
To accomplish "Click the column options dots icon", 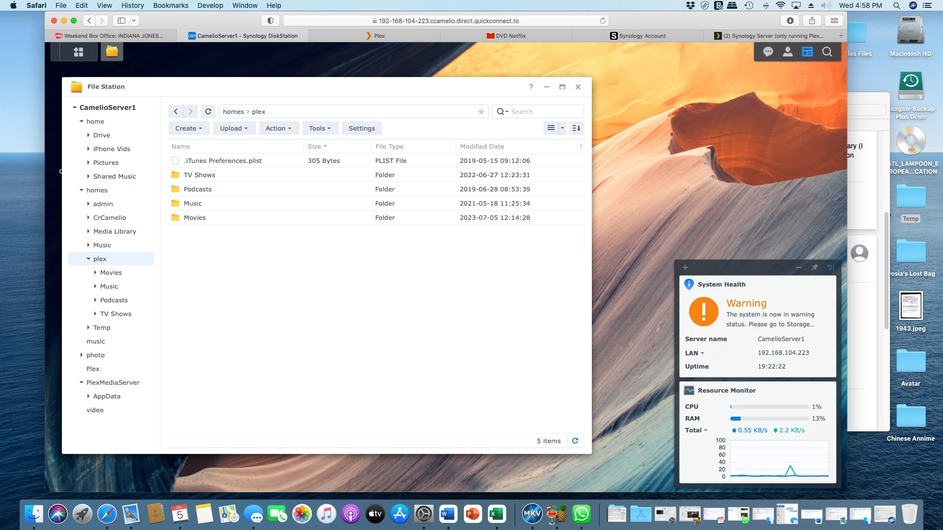I will 580,146.
